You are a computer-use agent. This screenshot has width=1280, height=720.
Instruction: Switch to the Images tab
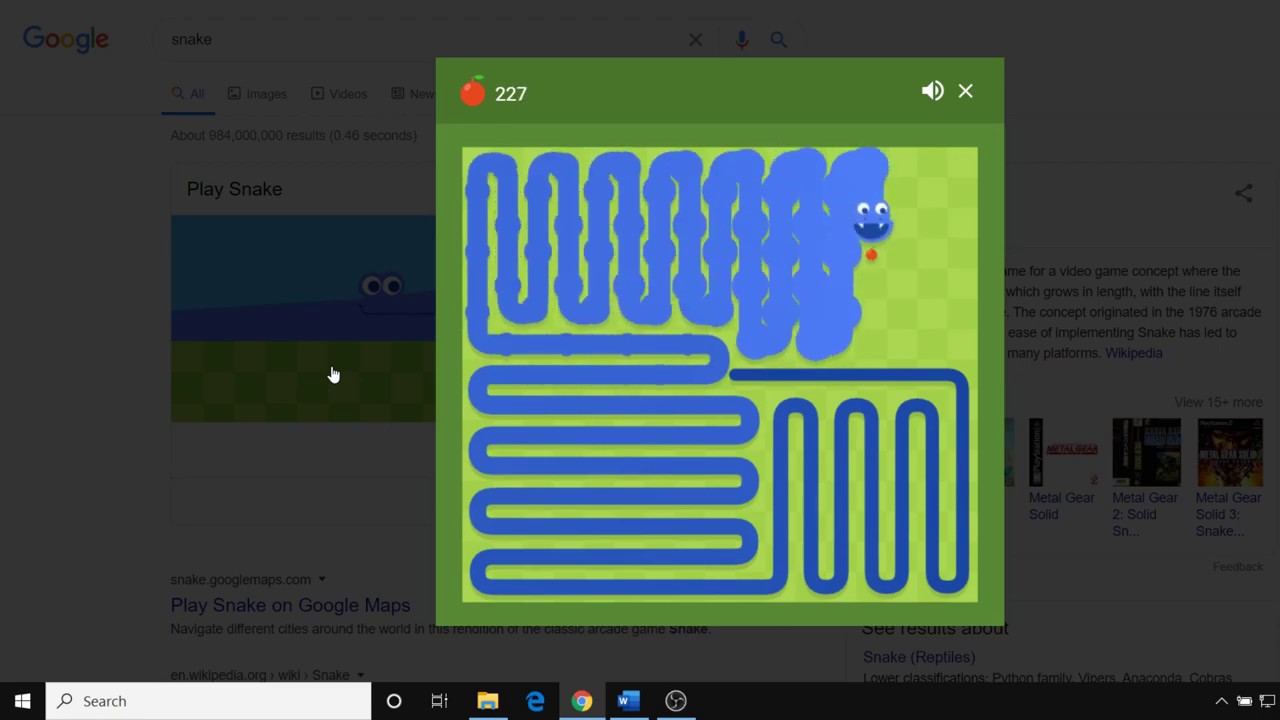[x=257, y=93]
